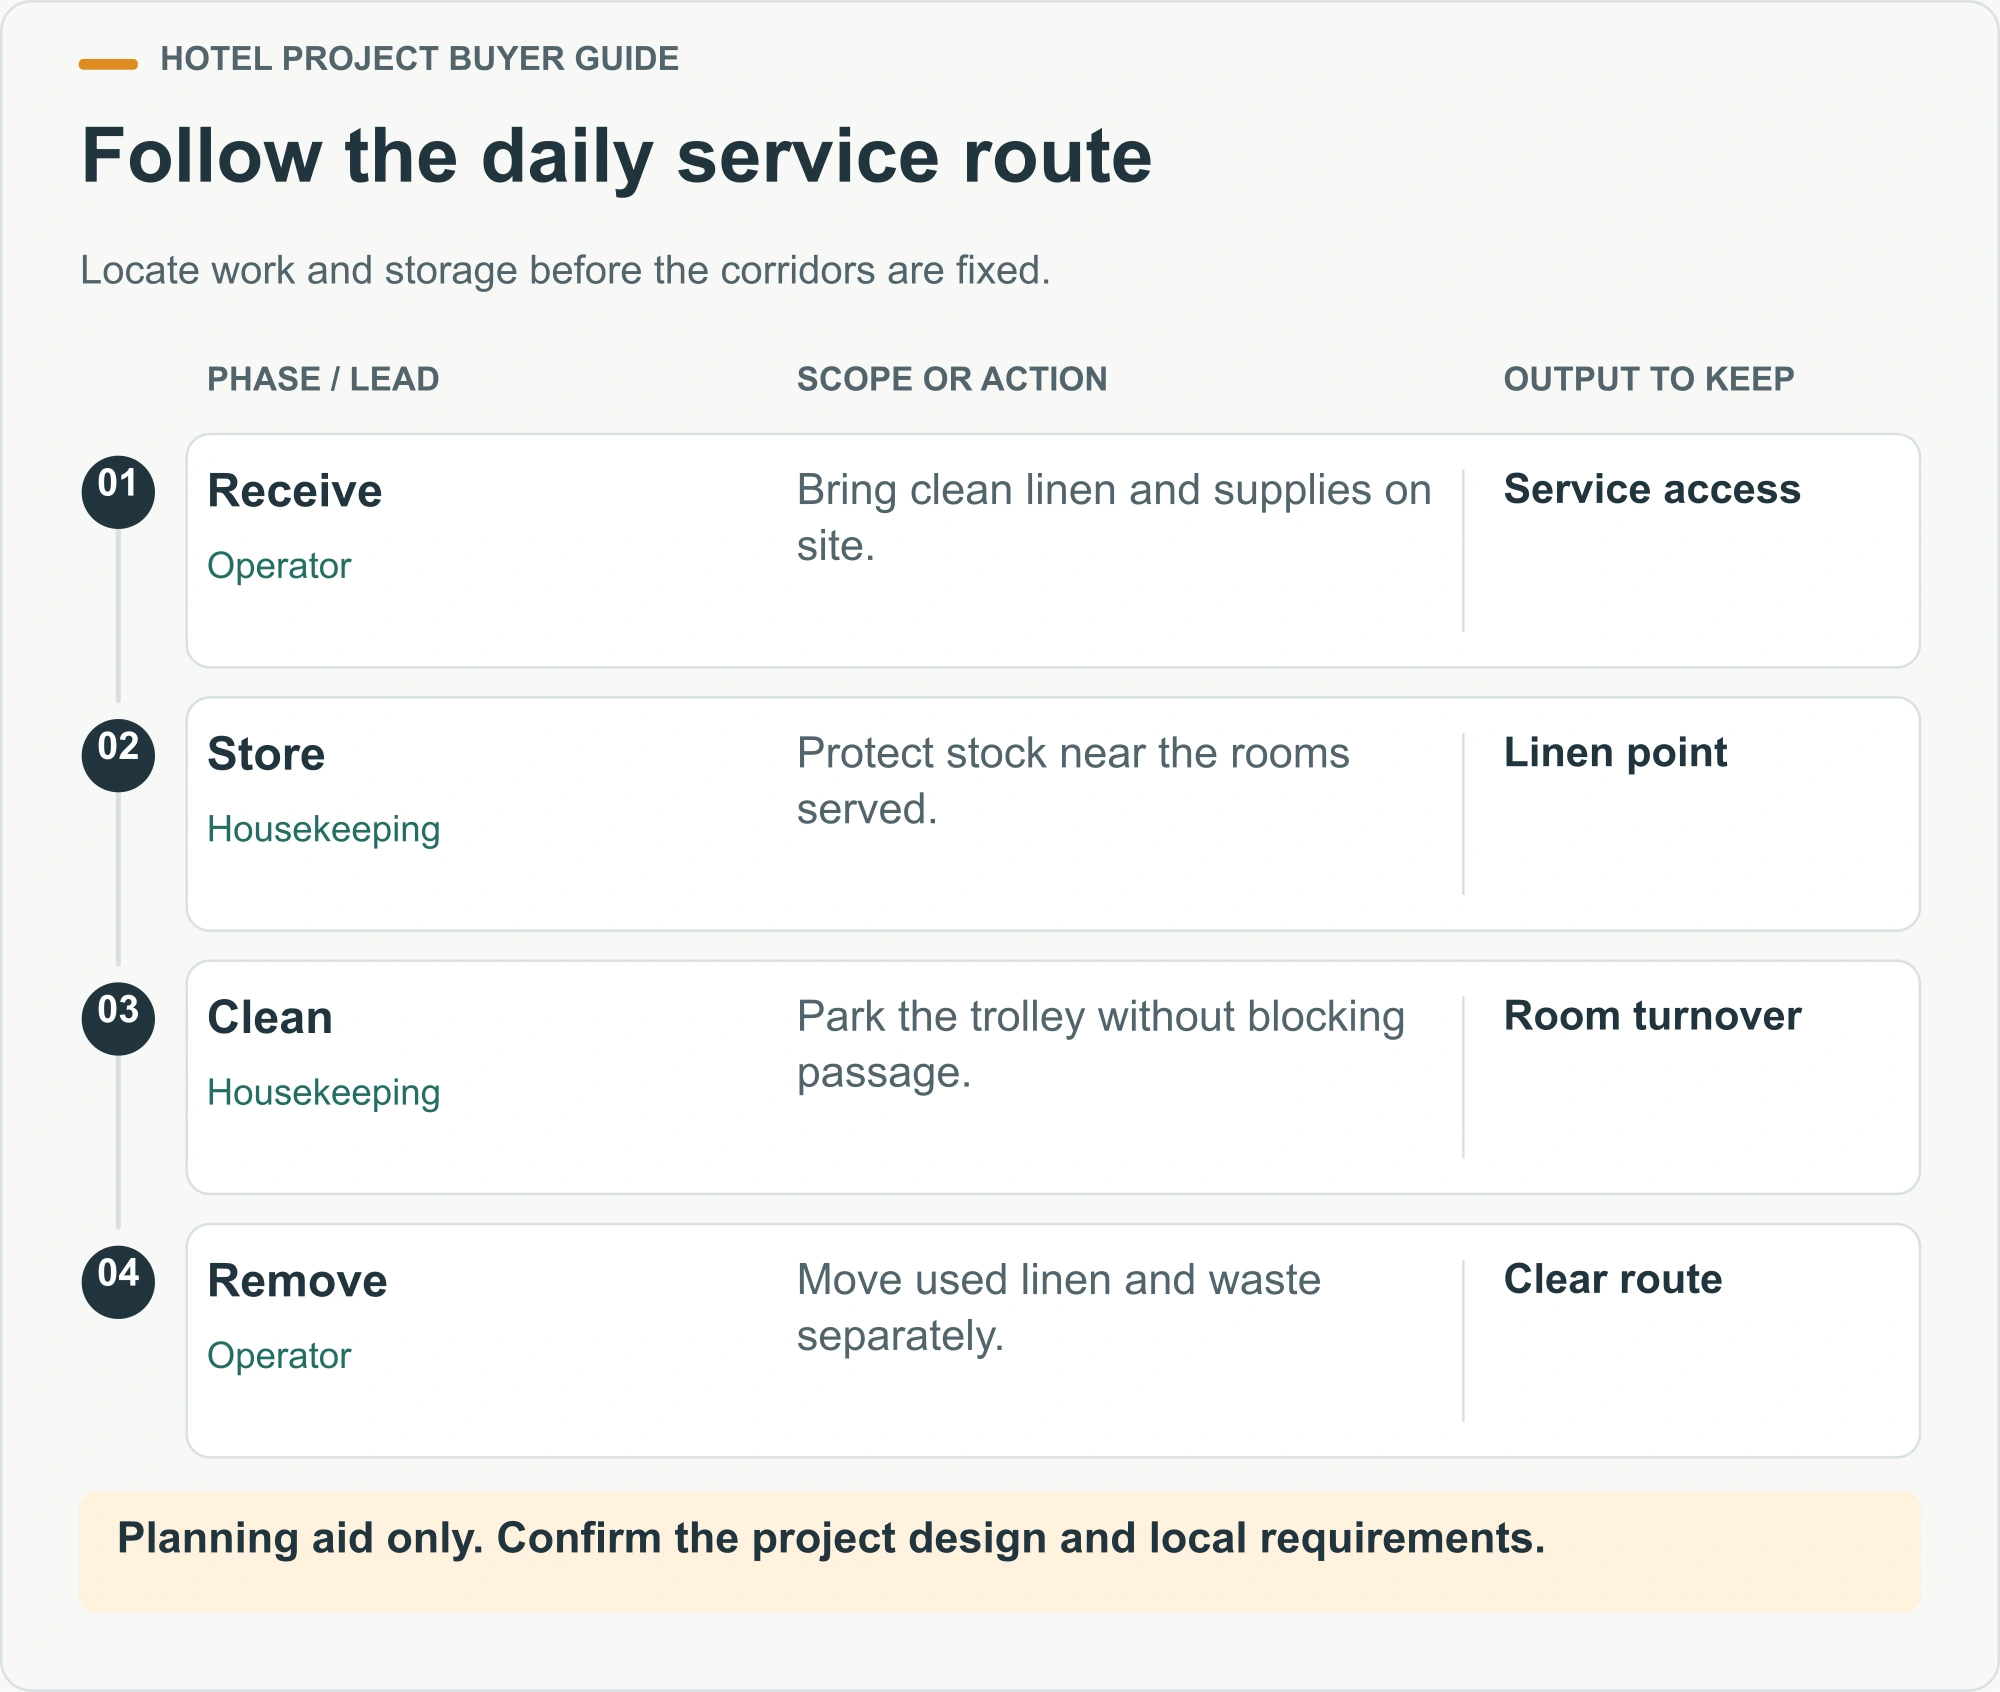The image size is (2000, 1692).
Task: Click 'Operator' under the Remove phase
Action: coord(279,1356)
